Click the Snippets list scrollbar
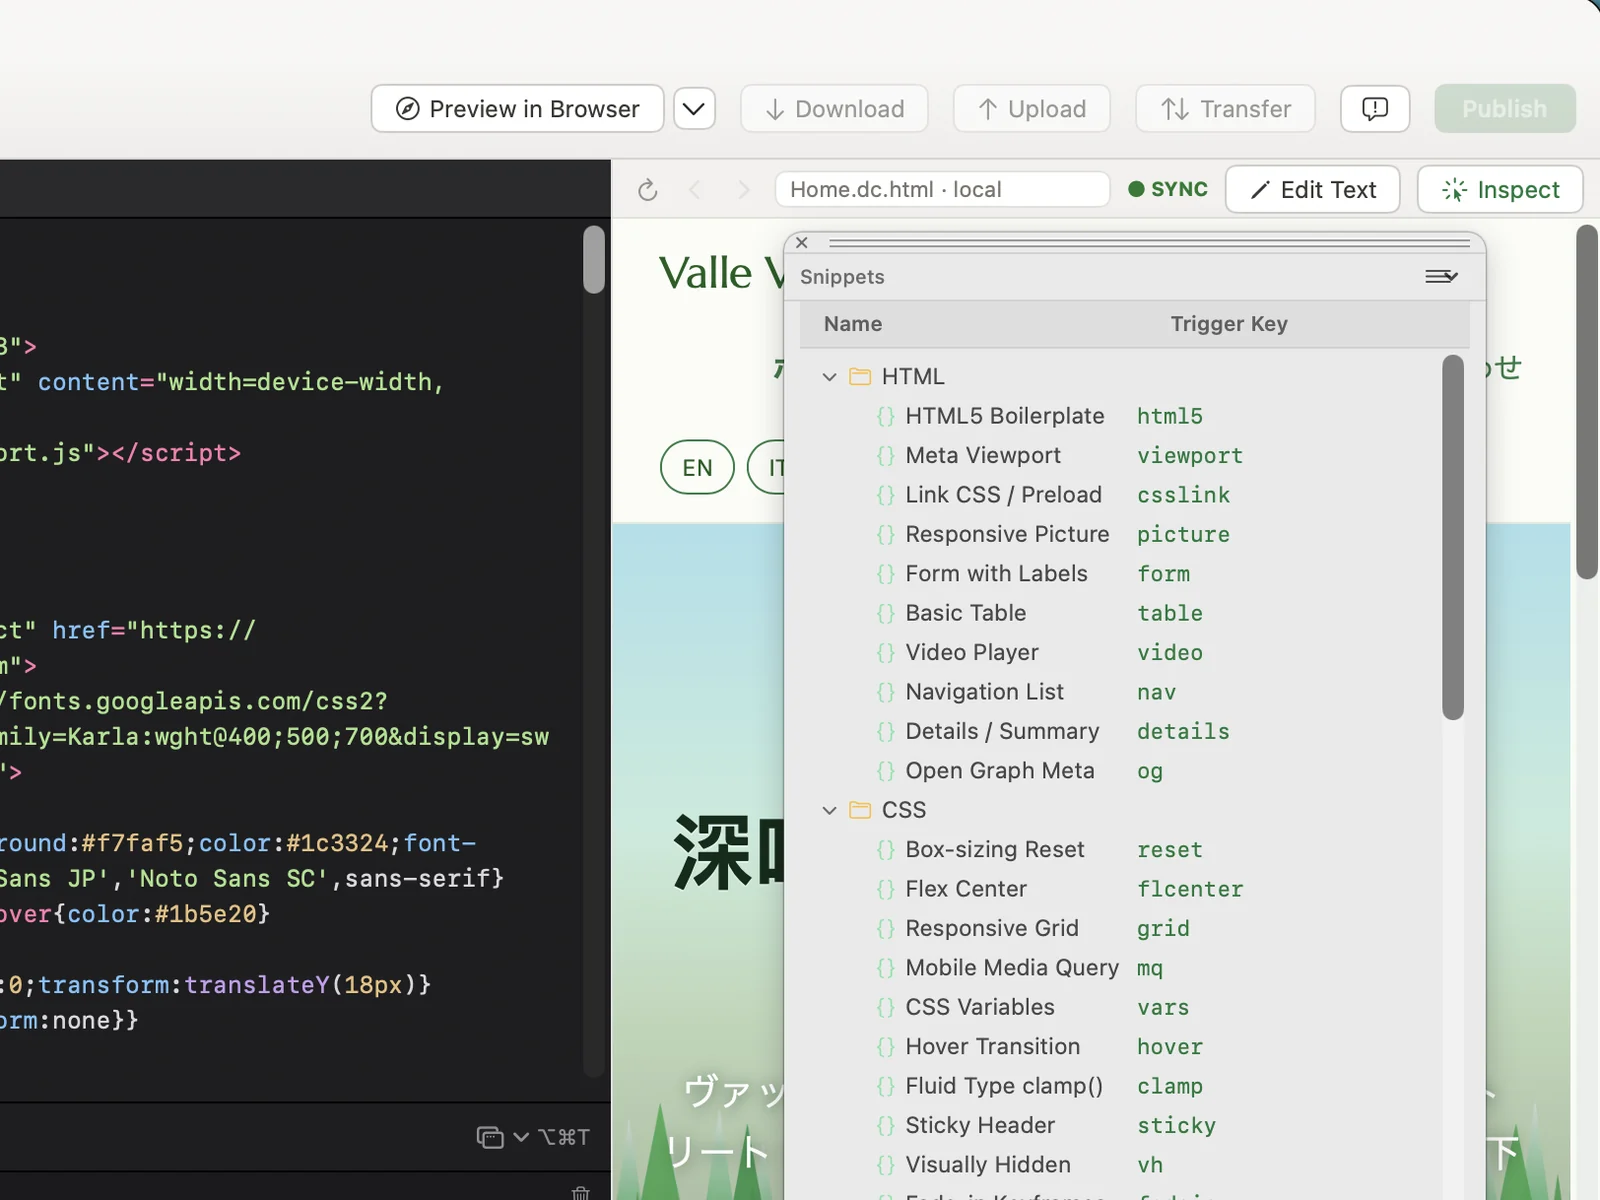The image size is (1600, 1200). [x=1453, y=538]
